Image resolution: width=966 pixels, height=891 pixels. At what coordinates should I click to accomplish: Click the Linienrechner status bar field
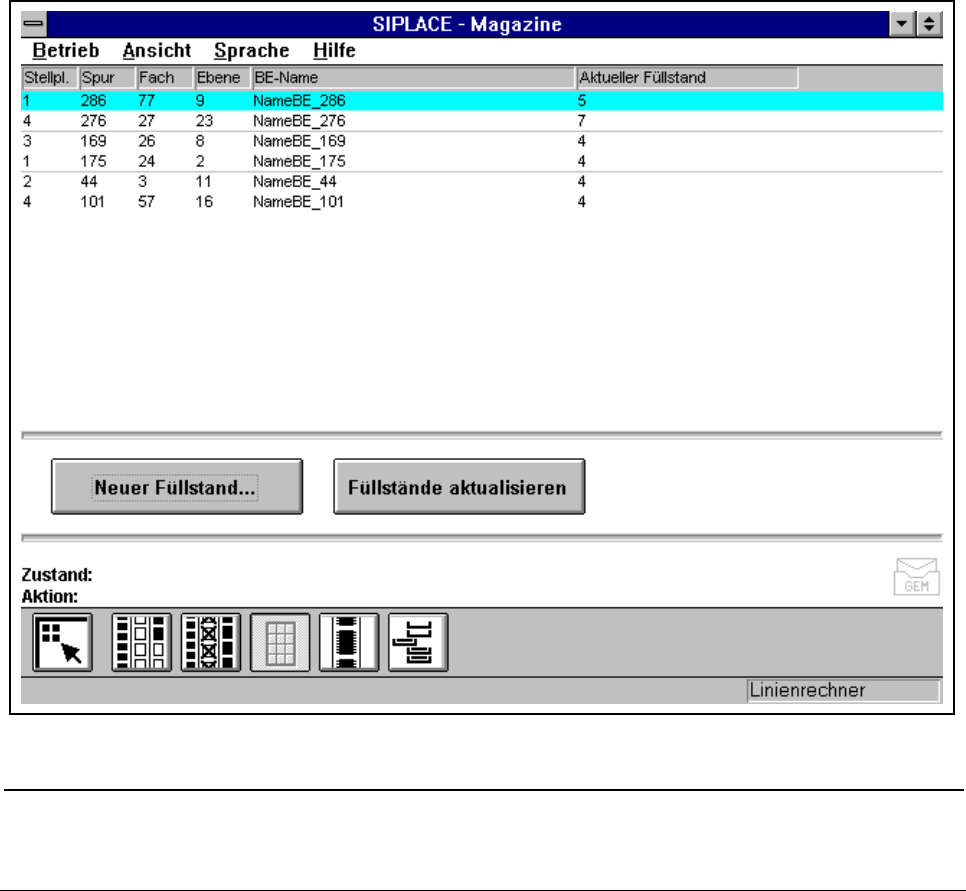tap(843, 690)
